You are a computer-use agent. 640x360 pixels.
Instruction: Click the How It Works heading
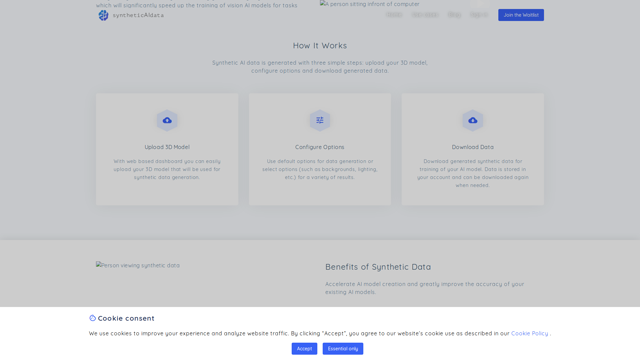point(320,46)
